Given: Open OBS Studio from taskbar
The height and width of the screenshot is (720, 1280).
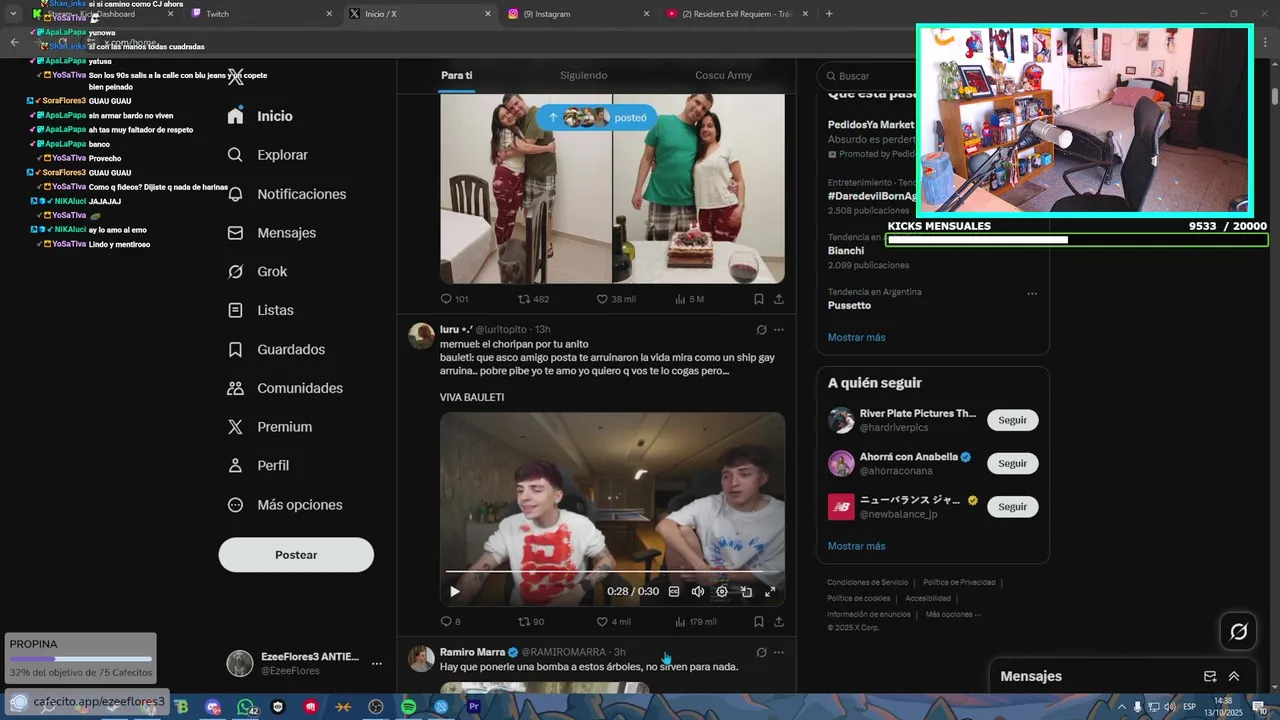Looking at the screenshot, I should point(376,707).
